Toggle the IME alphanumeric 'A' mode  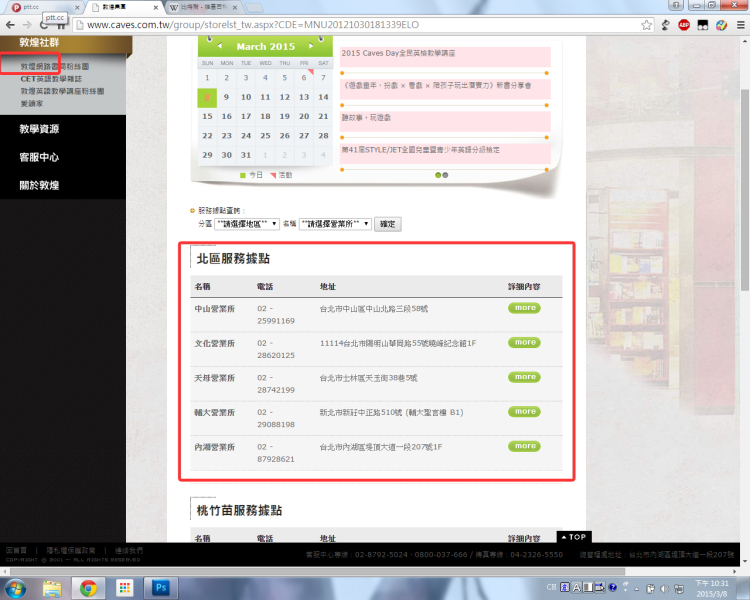point(576,588)
